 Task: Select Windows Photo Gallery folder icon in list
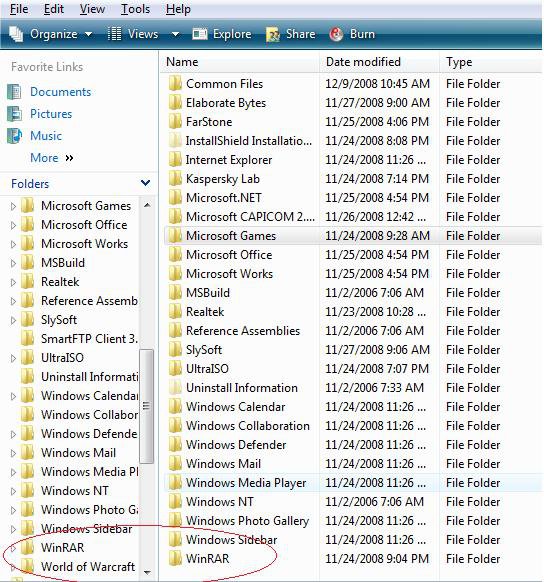tap(175, 520)
